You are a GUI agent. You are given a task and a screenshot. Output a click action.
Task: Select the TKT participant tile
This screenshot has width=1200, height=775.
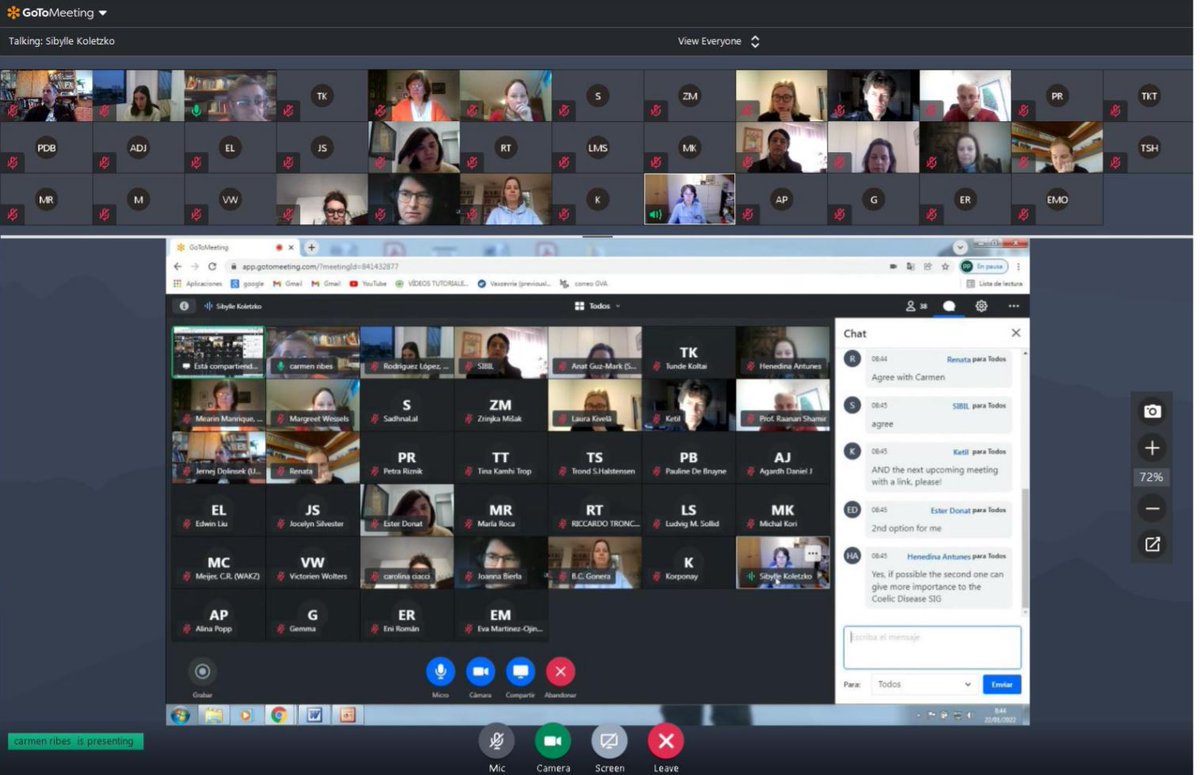click(x=1149, y=96)
